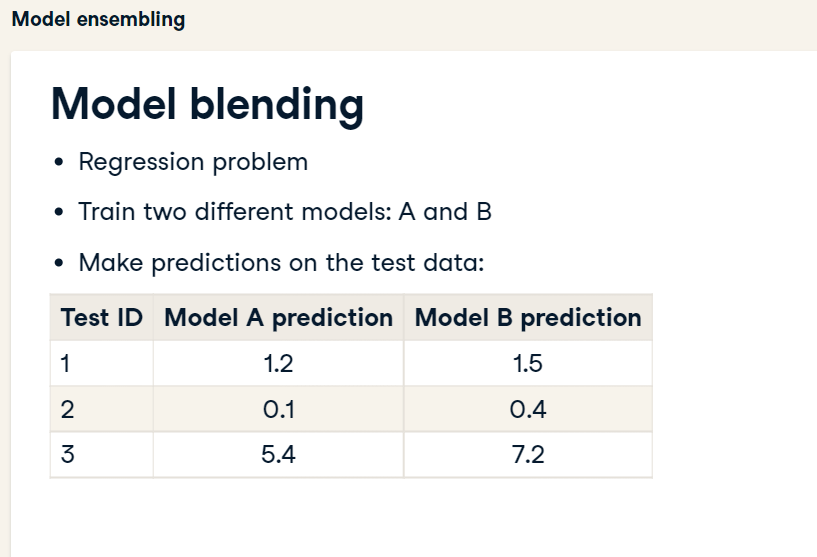
Task: Click Model A prediction value 1.2
Action: (278, 363)
